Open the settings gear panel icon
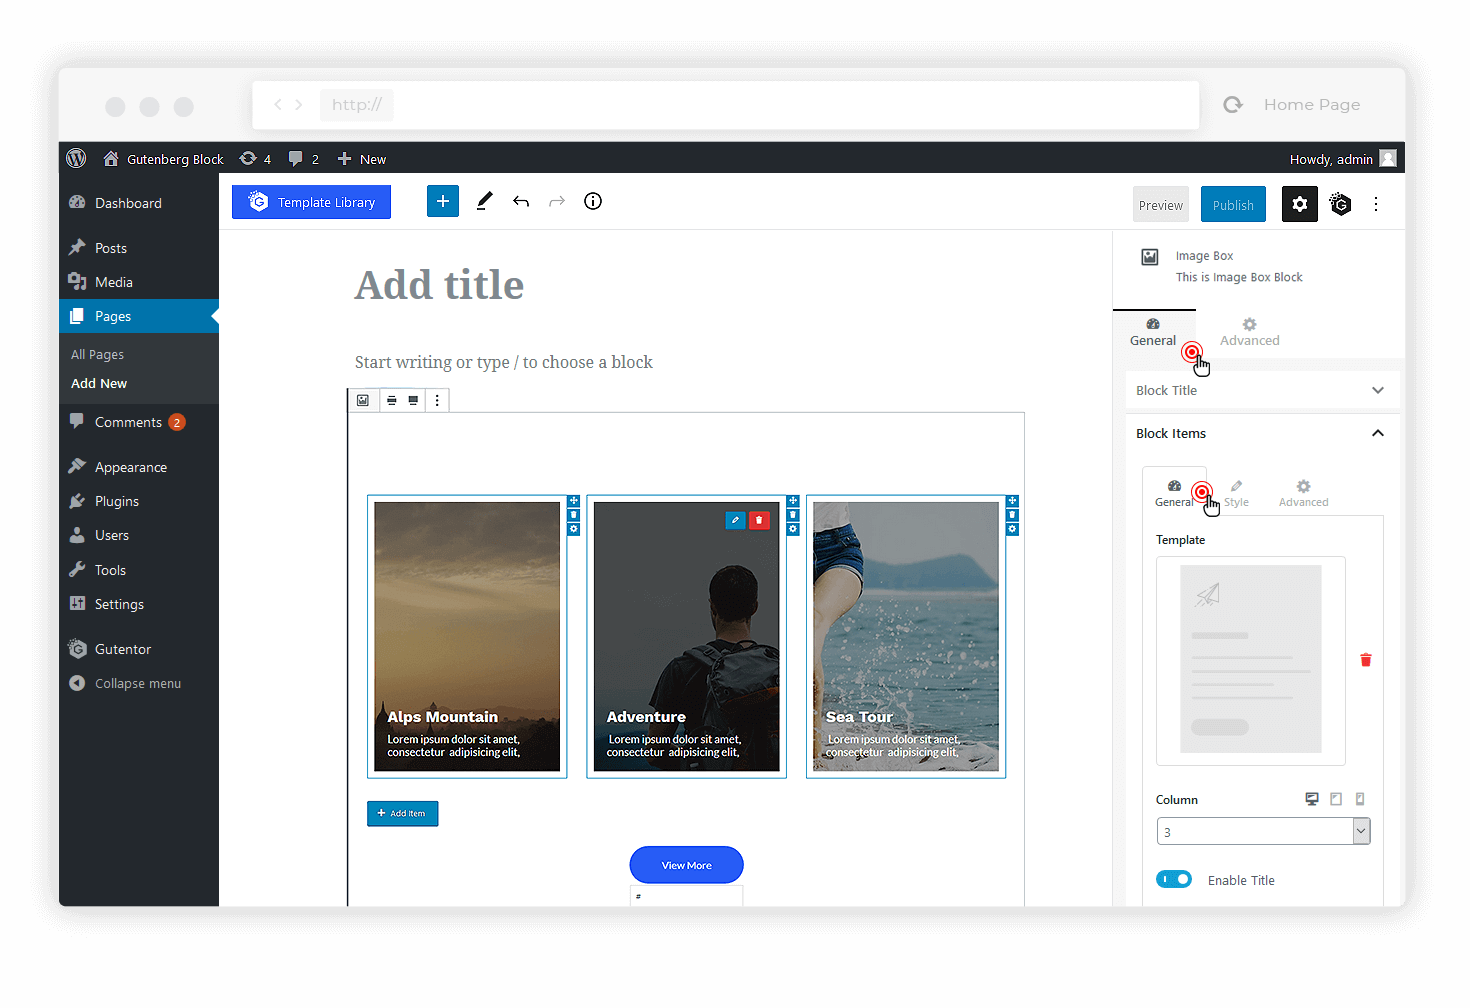 (1299, 204)
